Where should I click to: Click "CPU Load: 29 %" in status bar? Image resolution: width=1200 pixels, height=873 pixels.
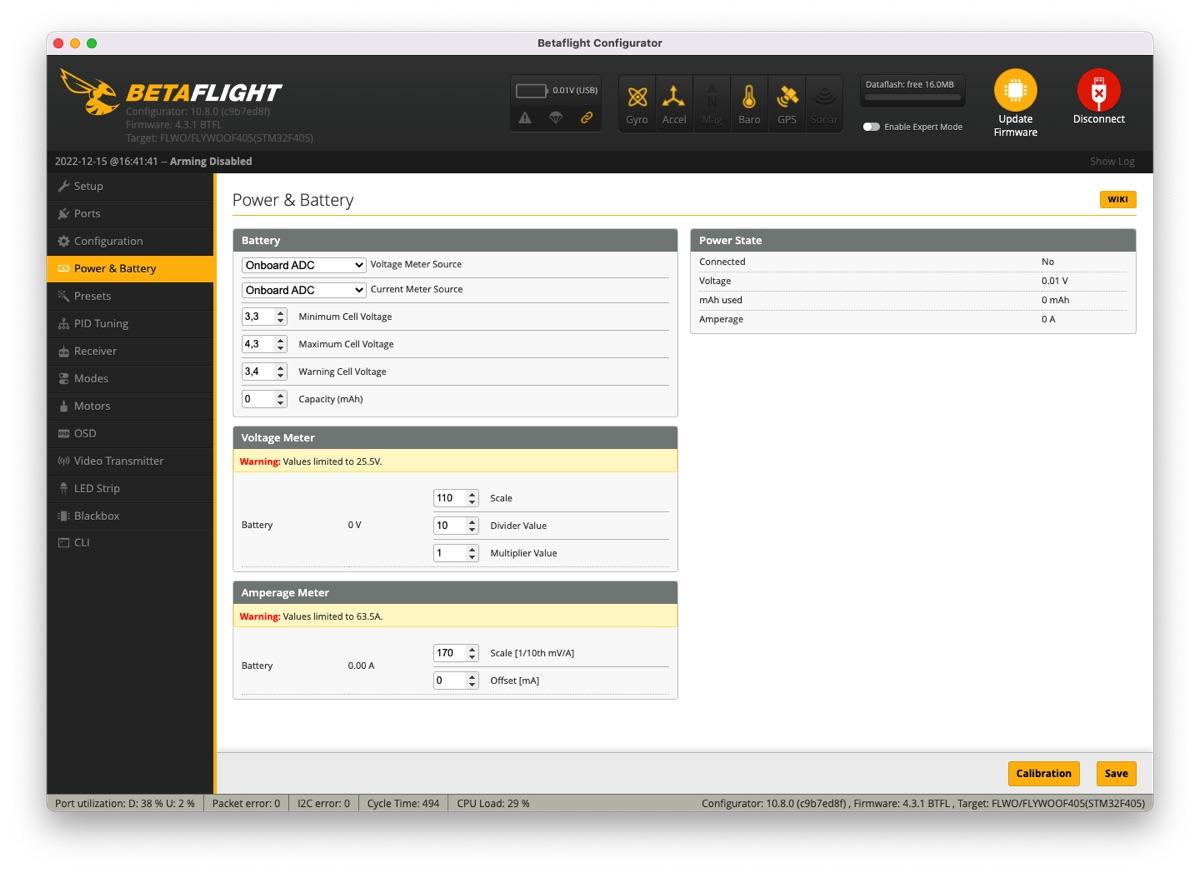coord(493,803)
